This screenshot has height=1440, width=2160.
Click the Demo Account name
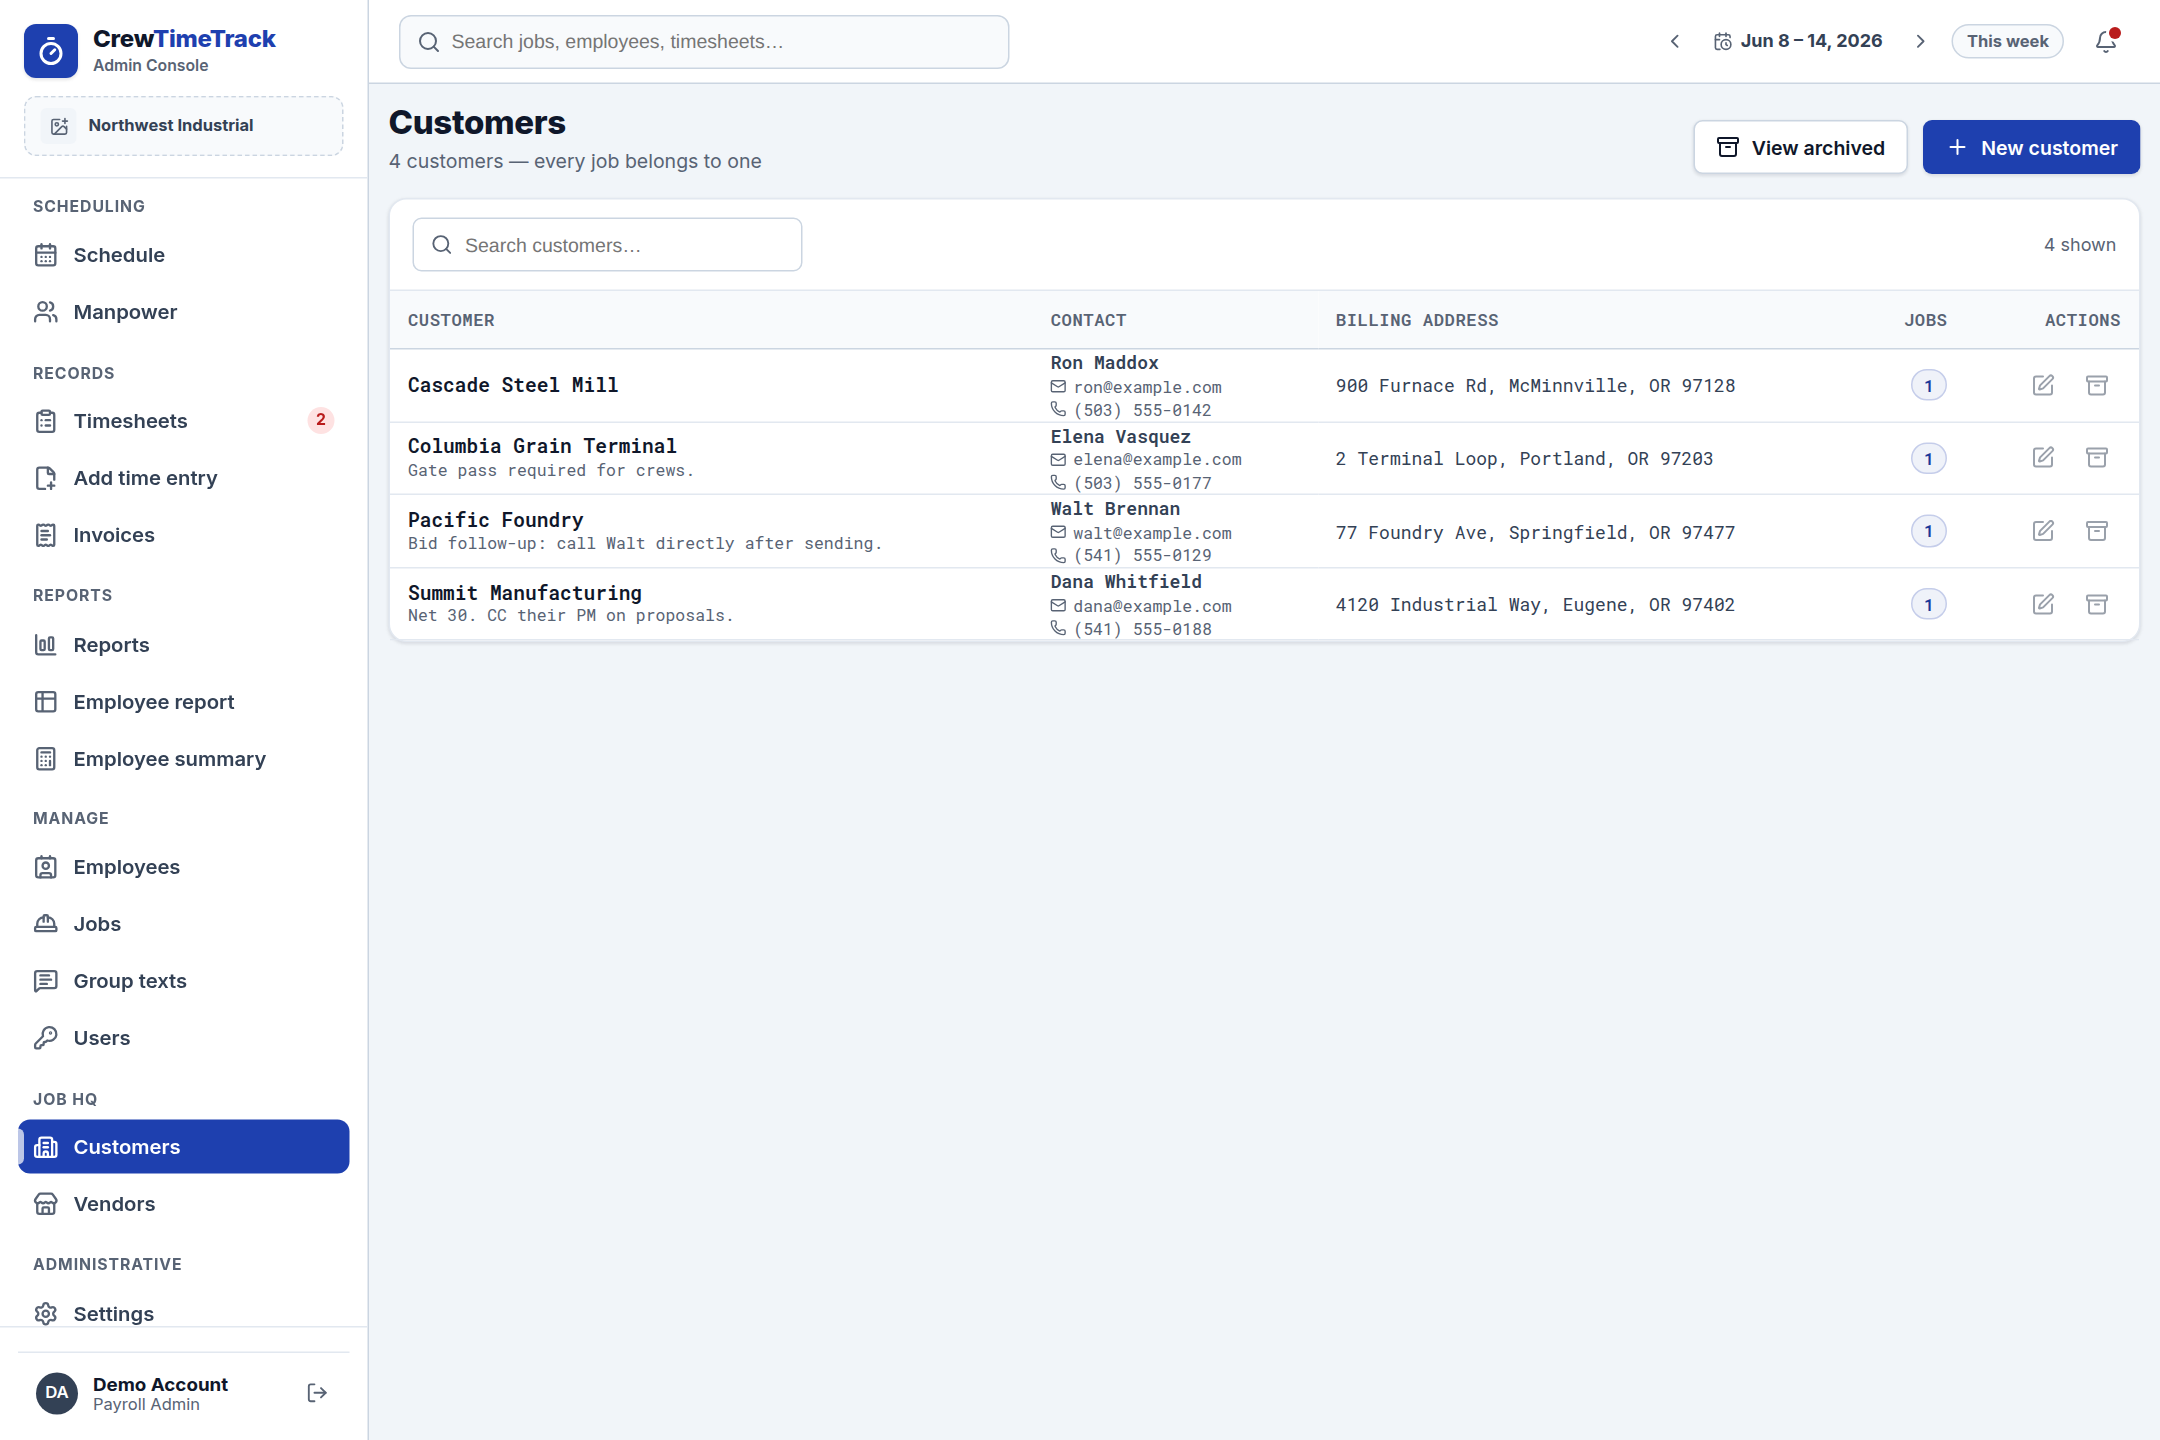(160, 1384)
